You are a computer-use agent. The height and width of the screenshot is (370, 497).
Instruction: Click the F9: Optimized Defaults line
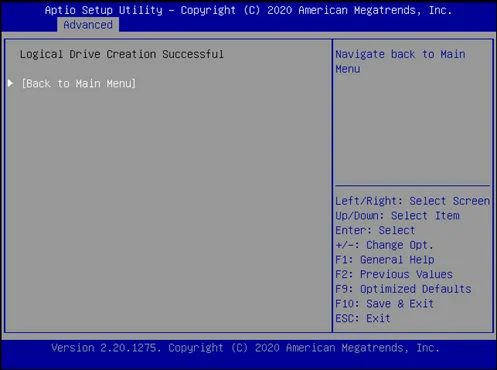[x=403, y=289]
